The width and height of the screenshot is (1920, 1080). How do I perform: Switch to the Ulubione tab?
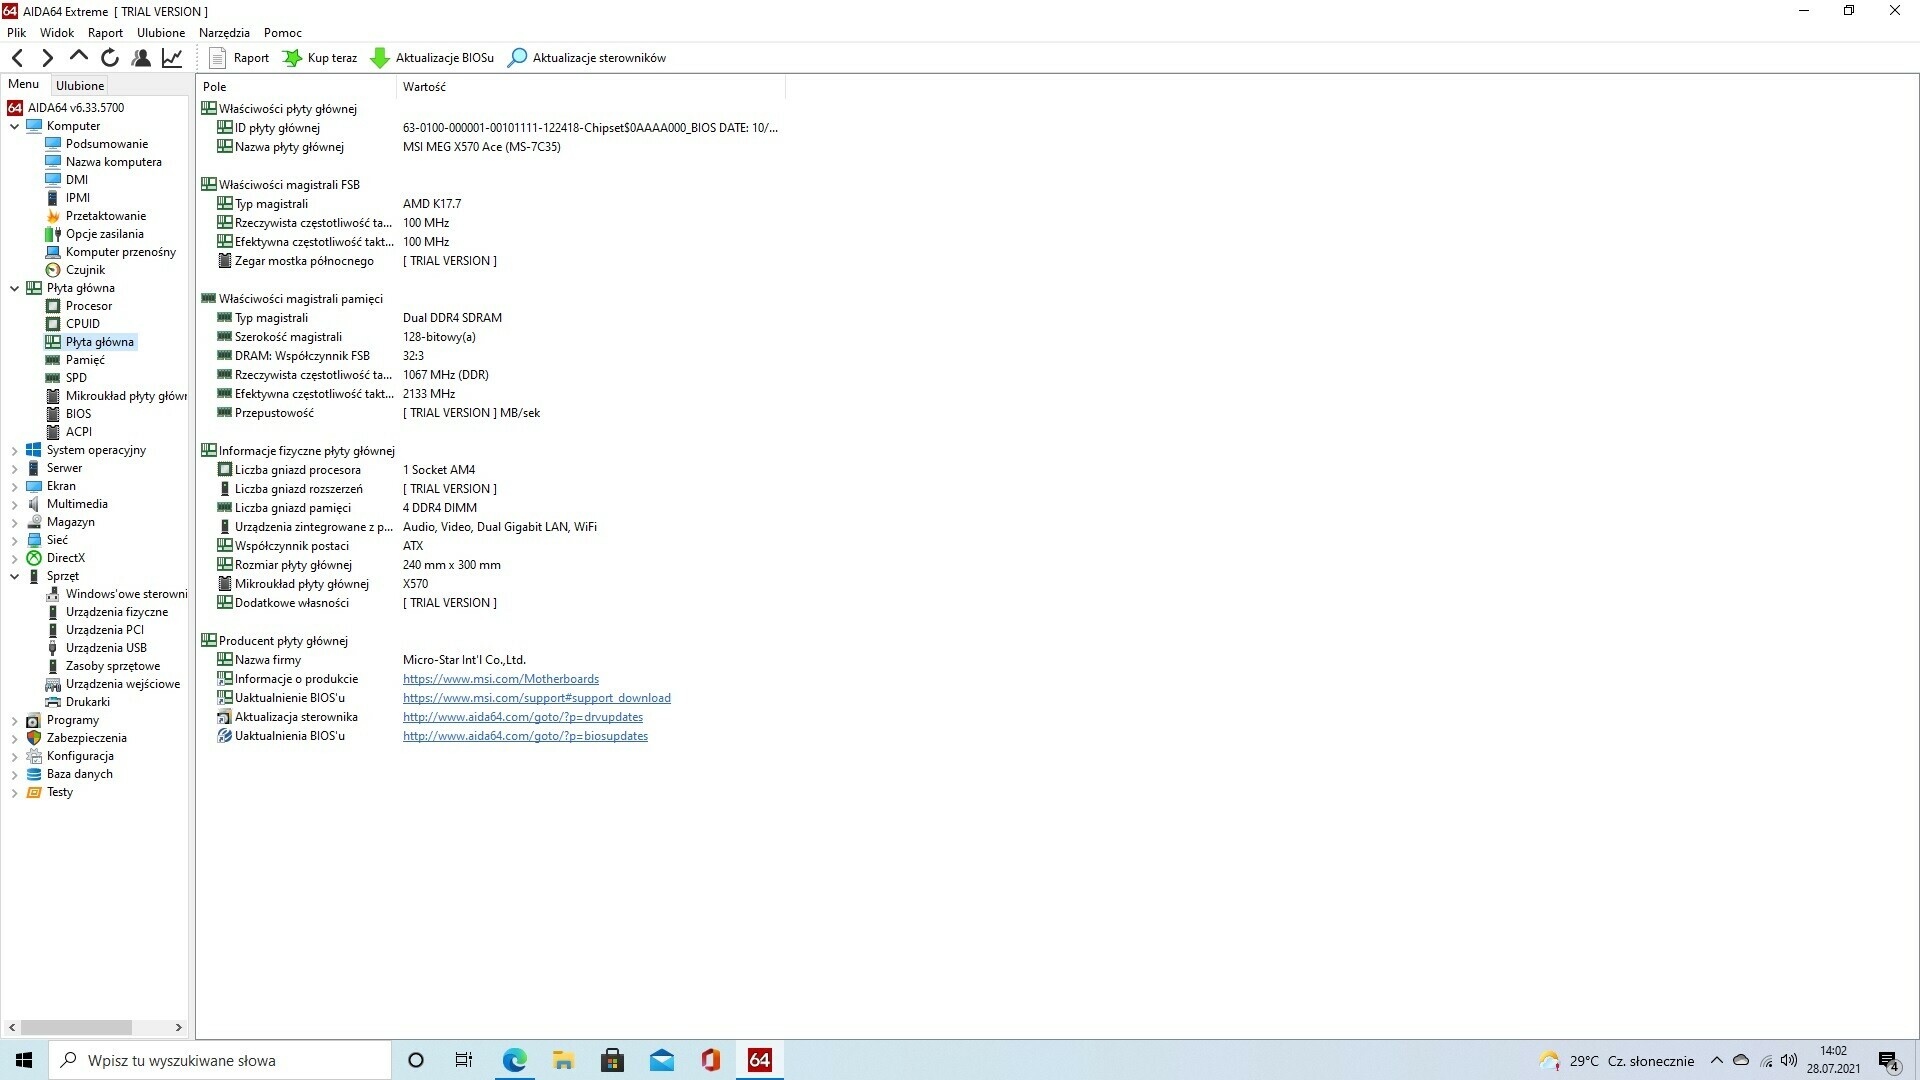tap(80, 86)
